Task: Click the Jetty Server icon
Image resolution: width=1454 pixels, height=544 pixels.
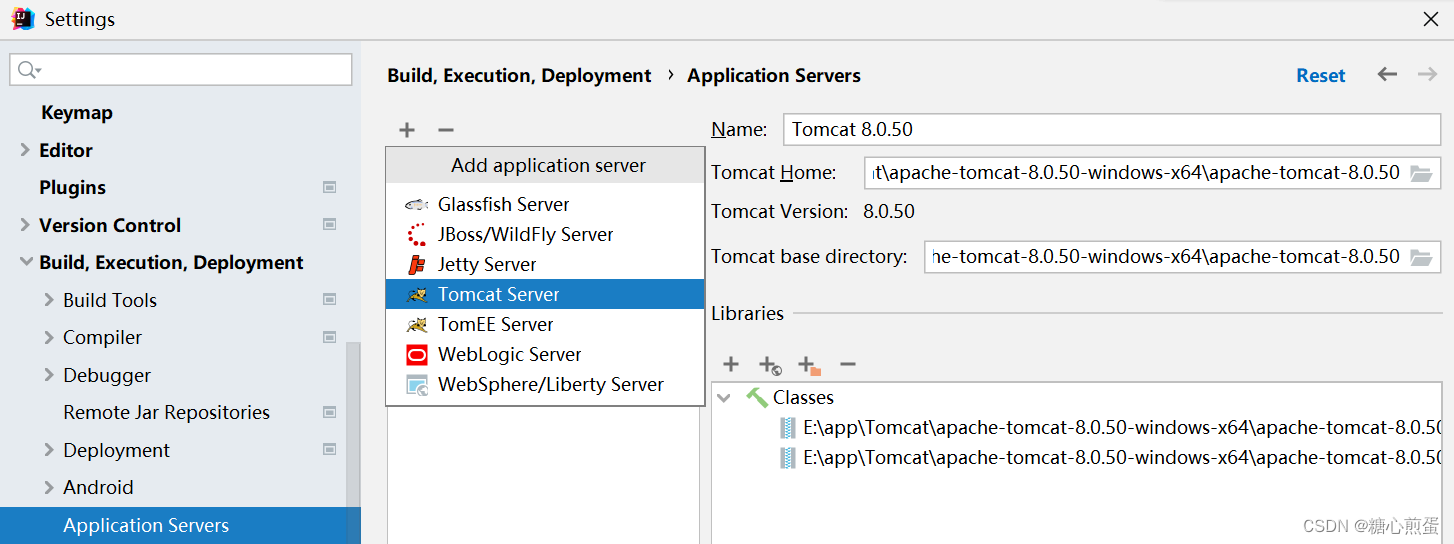Action: (417, 264)
